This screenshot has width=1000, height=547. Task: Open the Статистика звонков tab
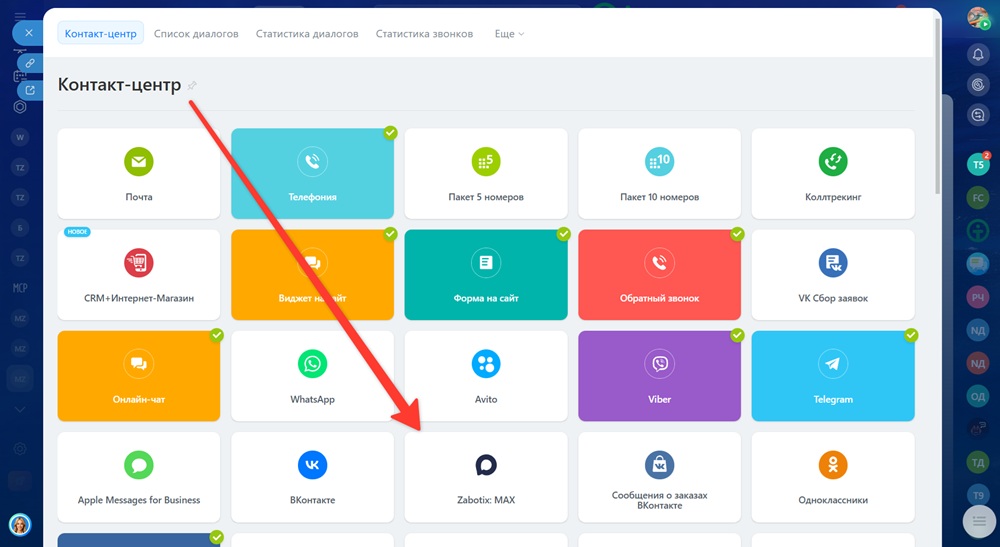424,34
